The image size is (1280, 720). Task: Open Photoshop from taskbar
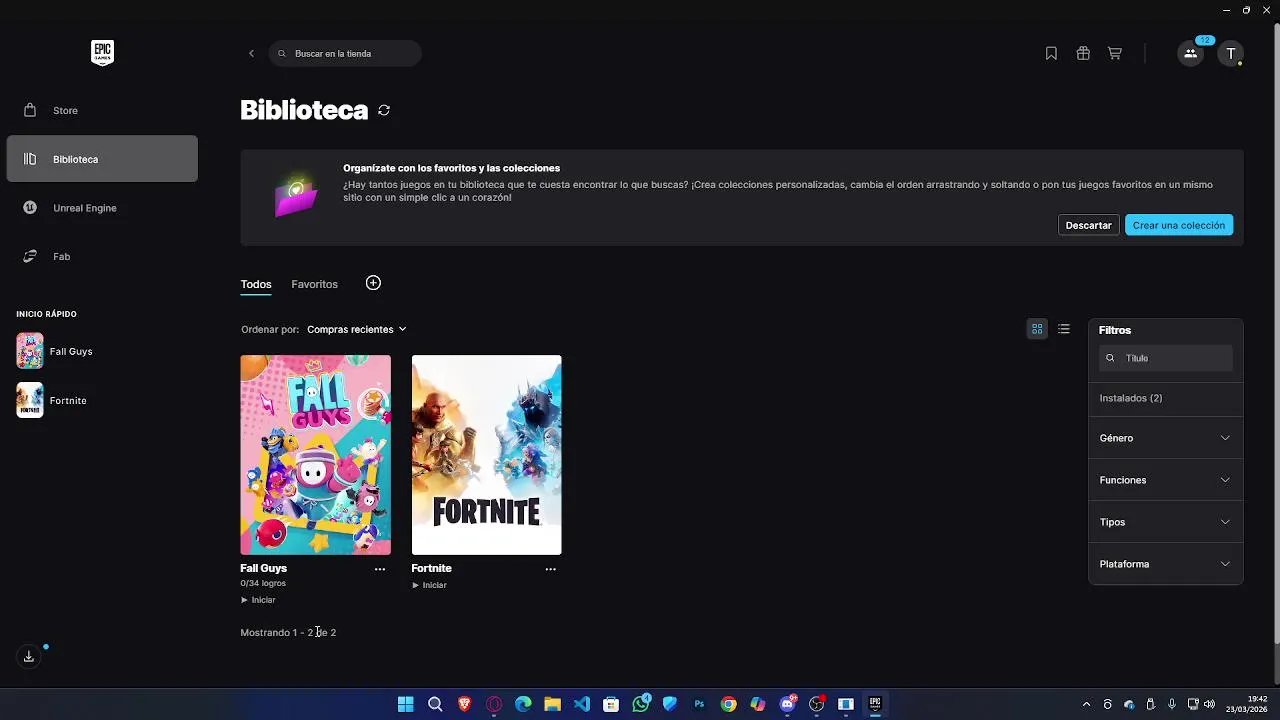[x=699, y=704]
